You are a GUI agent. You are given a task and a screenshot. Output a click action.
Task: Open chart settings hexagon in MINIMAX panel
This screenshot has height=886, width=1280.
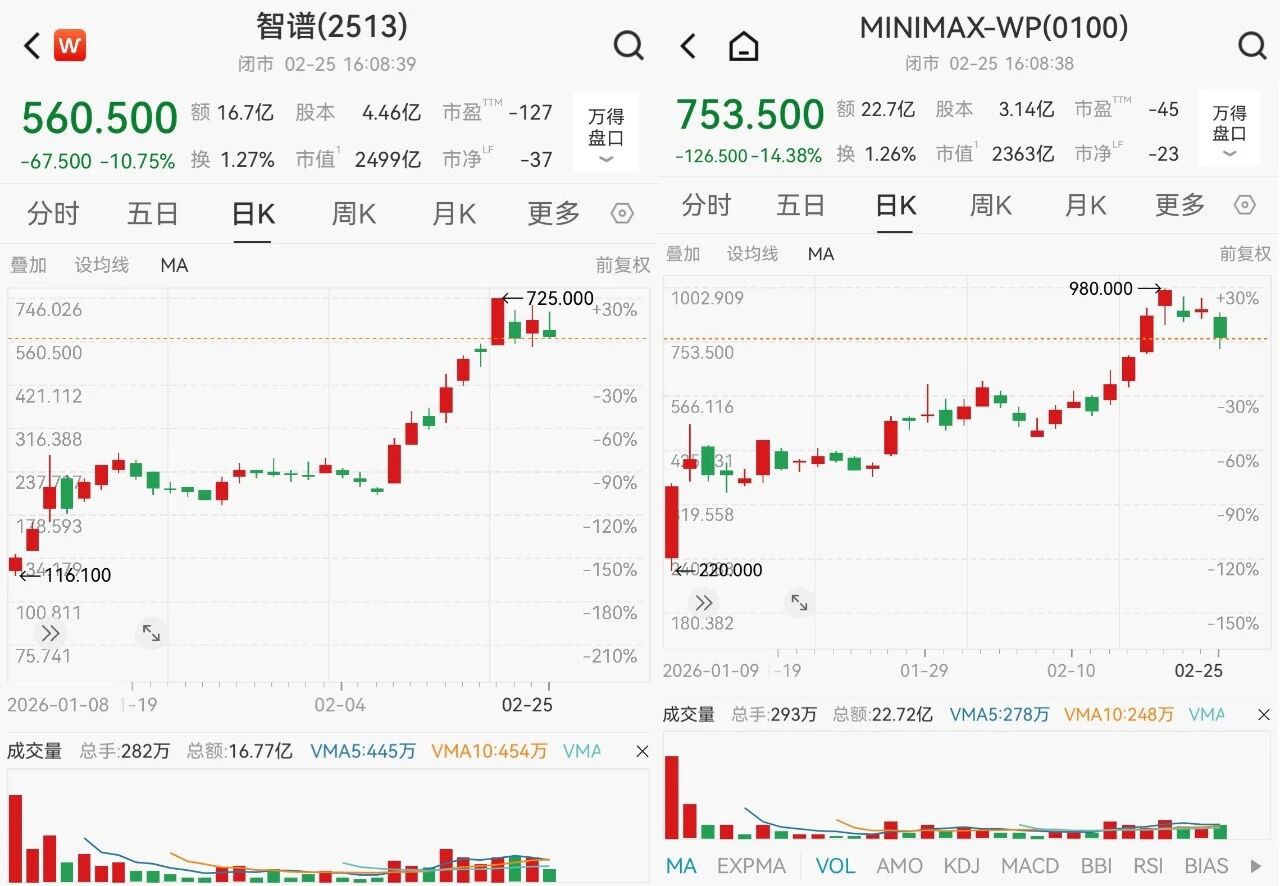point(1244,205)
